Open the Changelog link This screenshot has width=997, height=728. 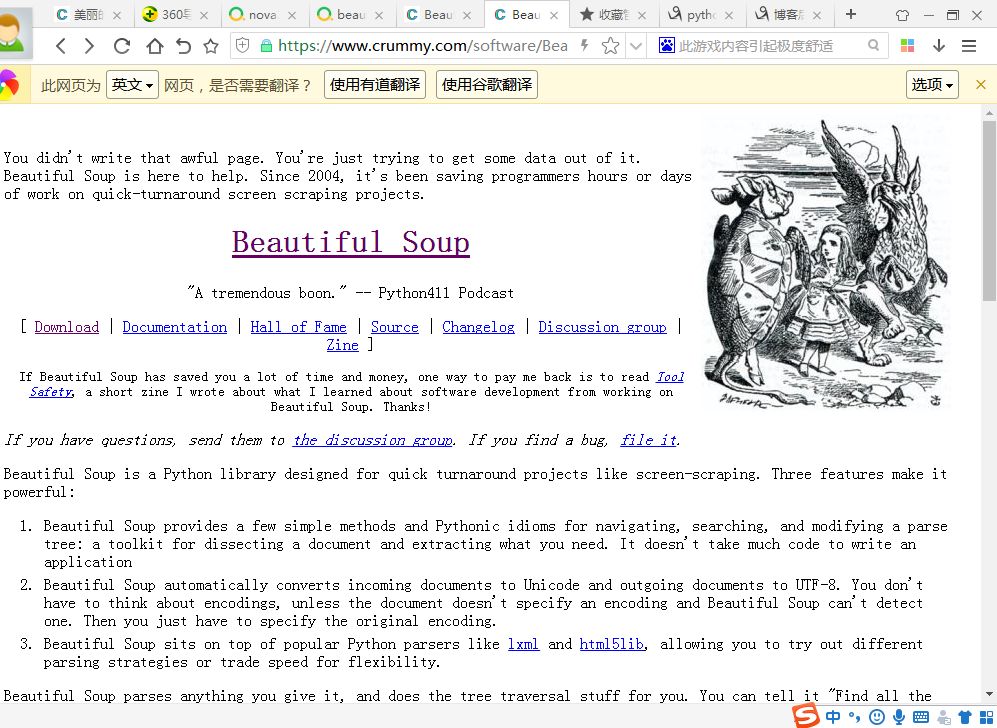[479, 327]
